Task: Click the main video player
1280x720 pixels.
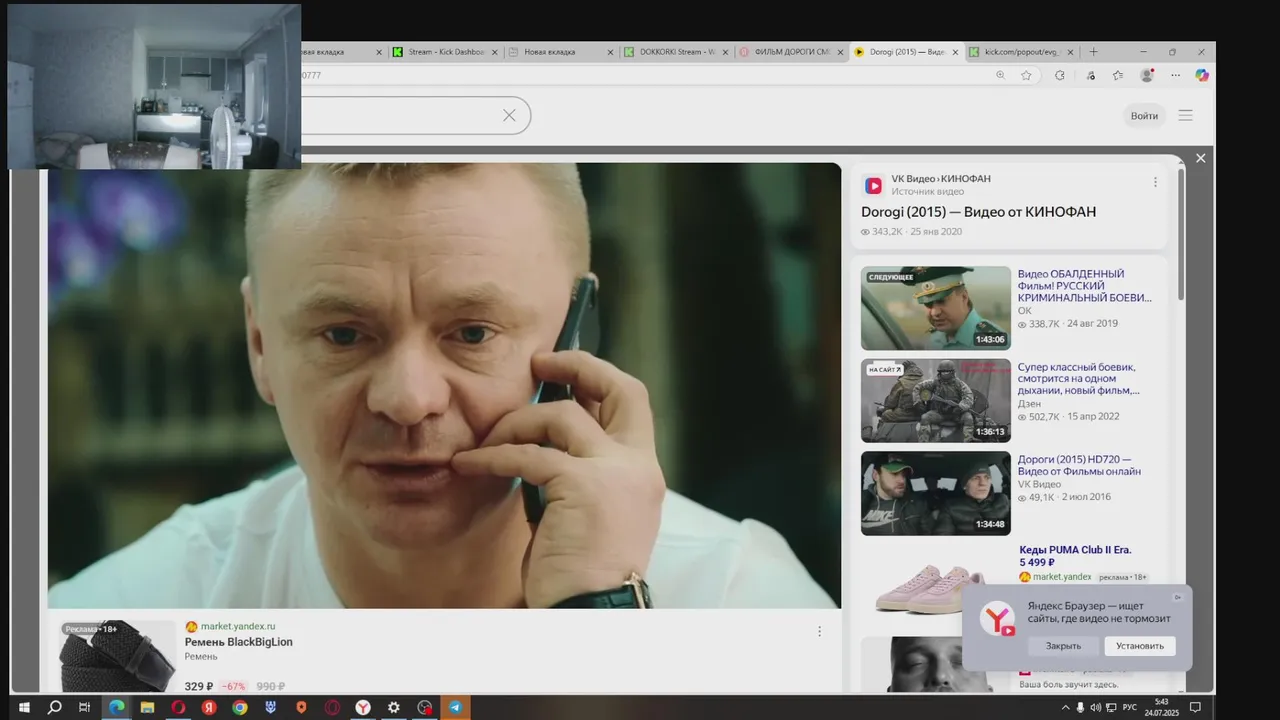Action: [x=444, y=386]
